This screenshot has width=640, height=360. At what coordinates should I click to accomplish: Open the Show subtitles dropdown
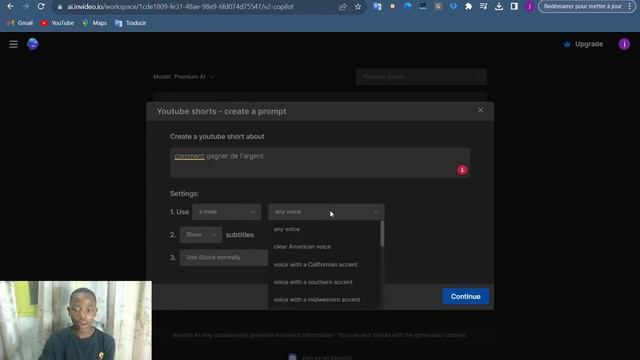point(200,235)
